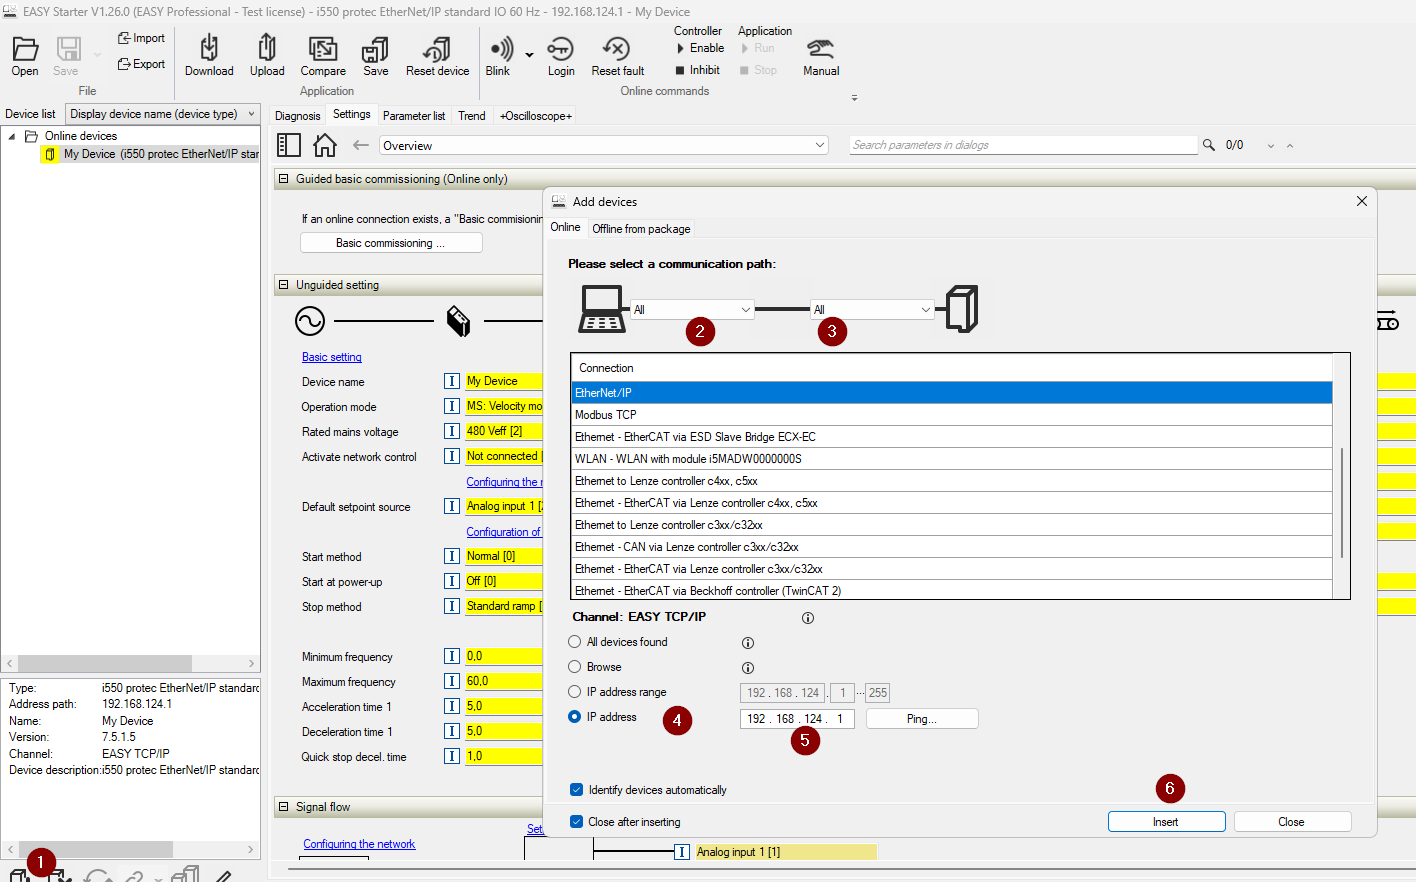This screenshot has width=1416, height=882.
Task: Click the Ping... button
Action: (x=922, y=719)
